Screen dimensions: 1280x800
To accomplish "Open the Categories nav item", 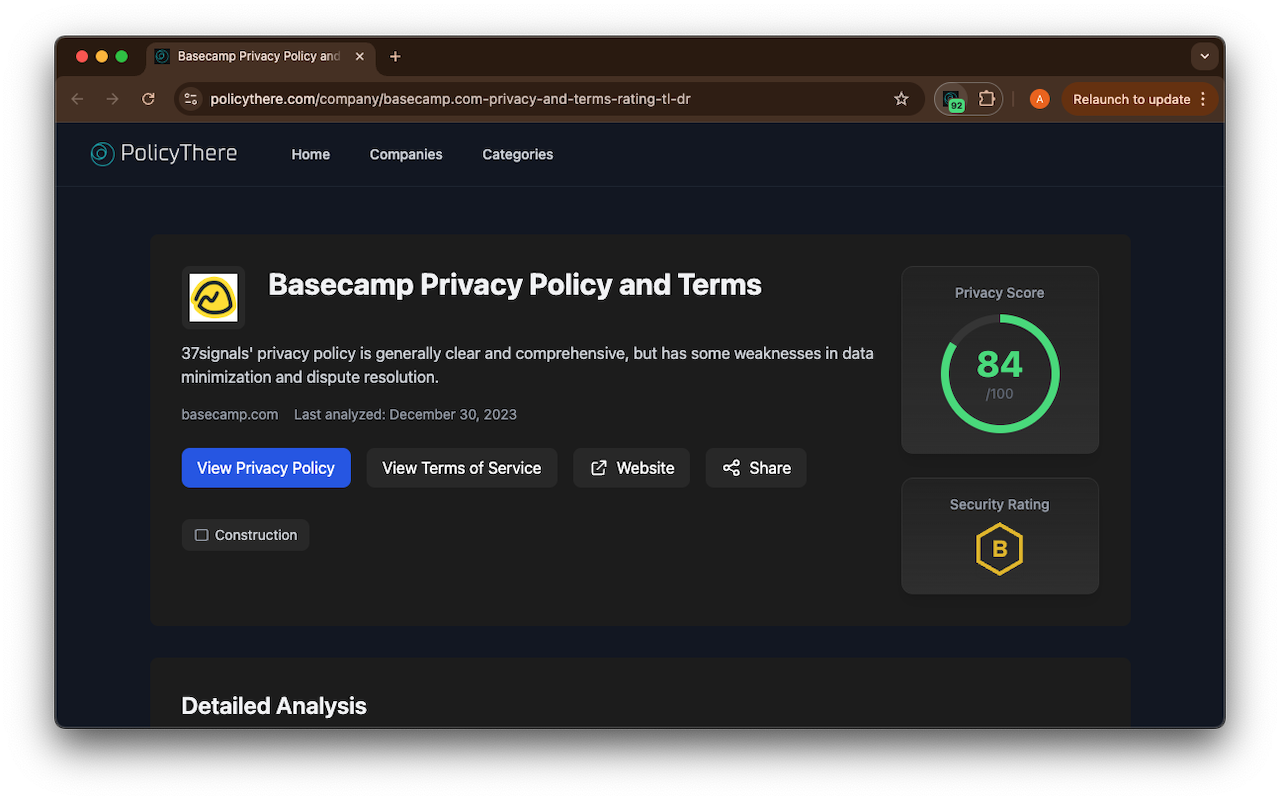I will point(517,154).
